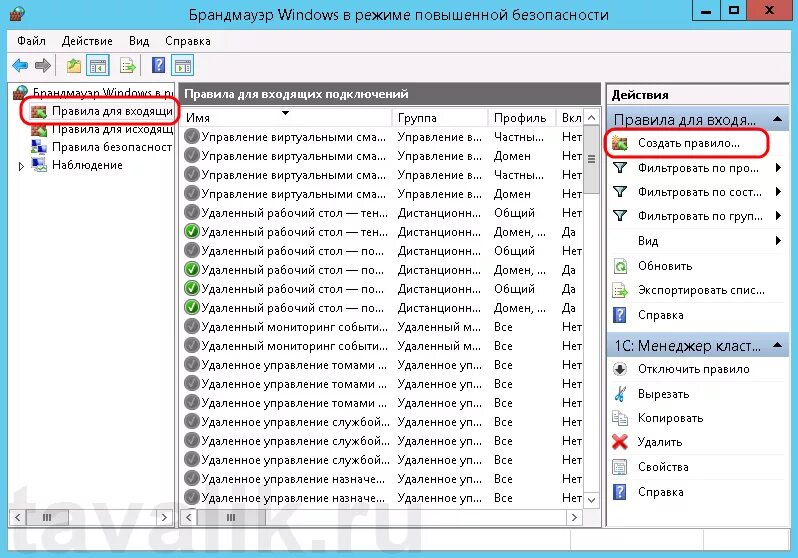
Task: Click the rules list horizontal scrollbar thumb
Action: click(232, 518)
